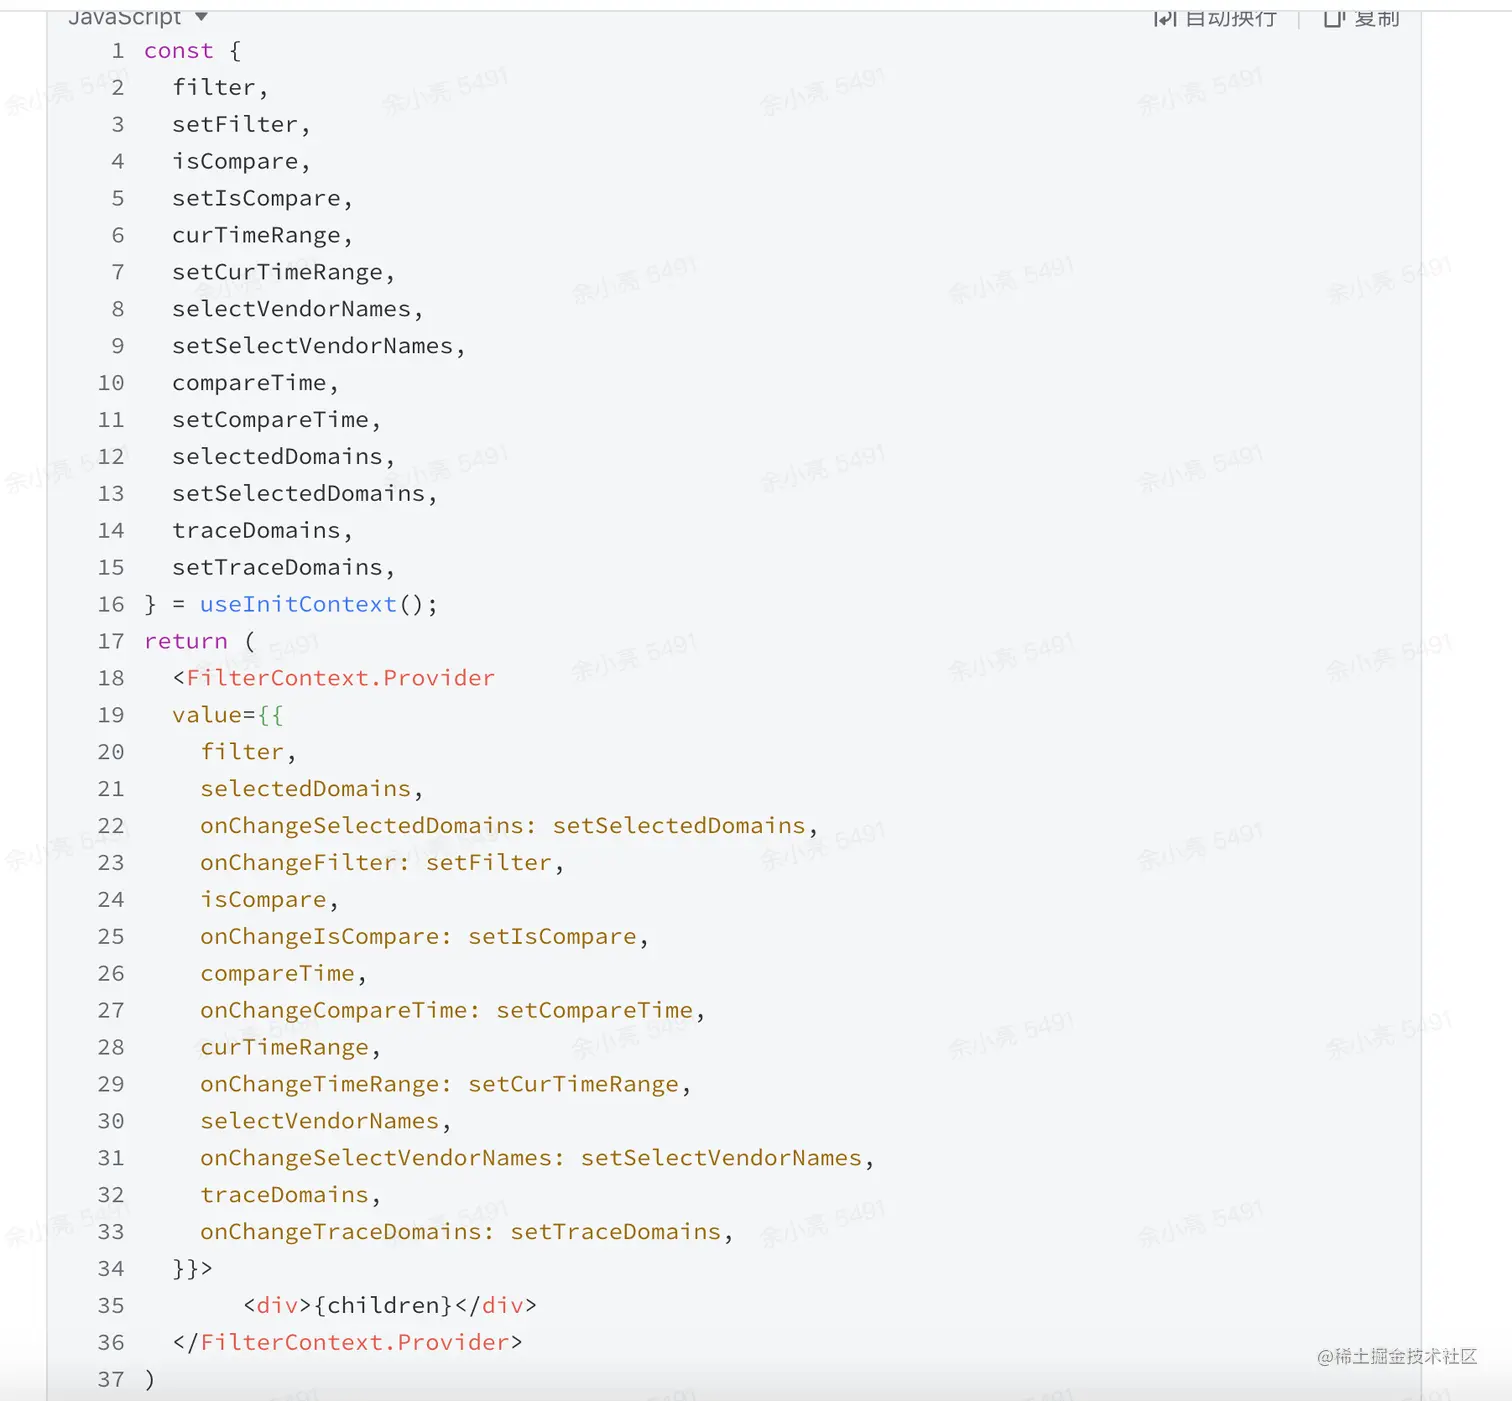The image size is (1512, 1401).
Task: Click 'selectVendorNames,' on line 30
Action: (325, 1122)
